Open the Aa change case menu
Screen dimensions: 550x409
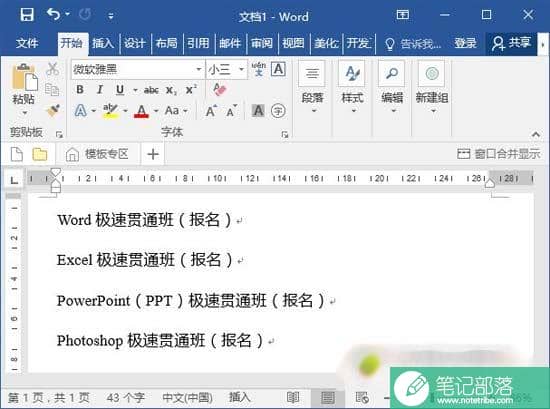click(176, 111)
